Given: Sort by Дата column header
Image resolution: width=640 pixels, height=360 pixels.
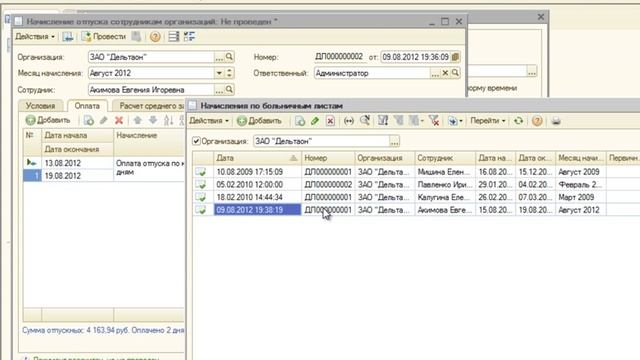Looking at the screenshot, I should tap(257, 158).
